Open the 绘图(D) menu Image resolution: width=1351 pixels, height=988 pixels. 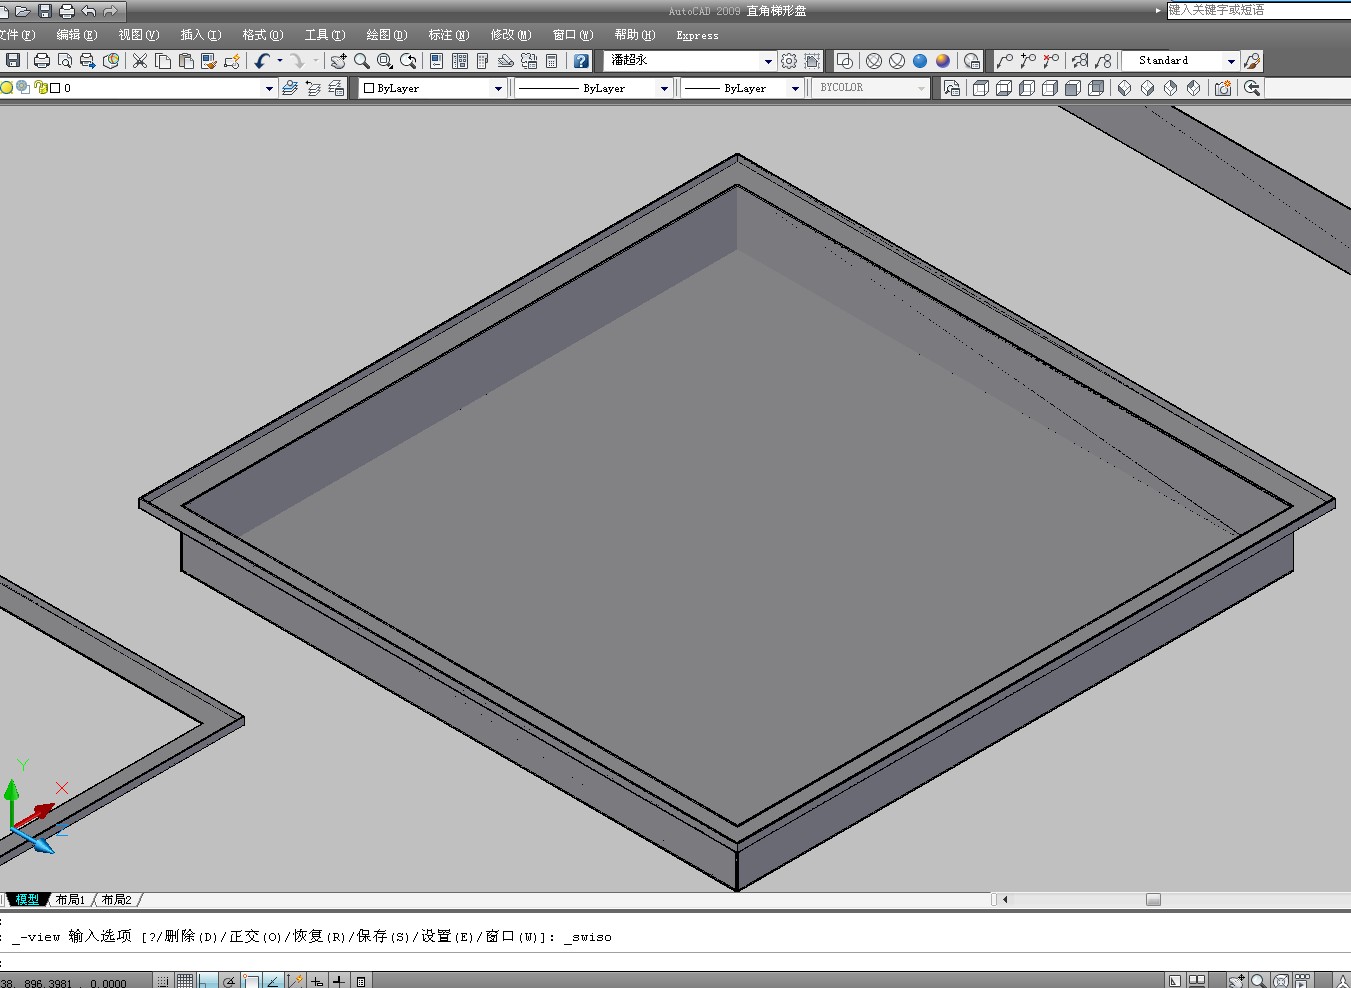(387, 35)
